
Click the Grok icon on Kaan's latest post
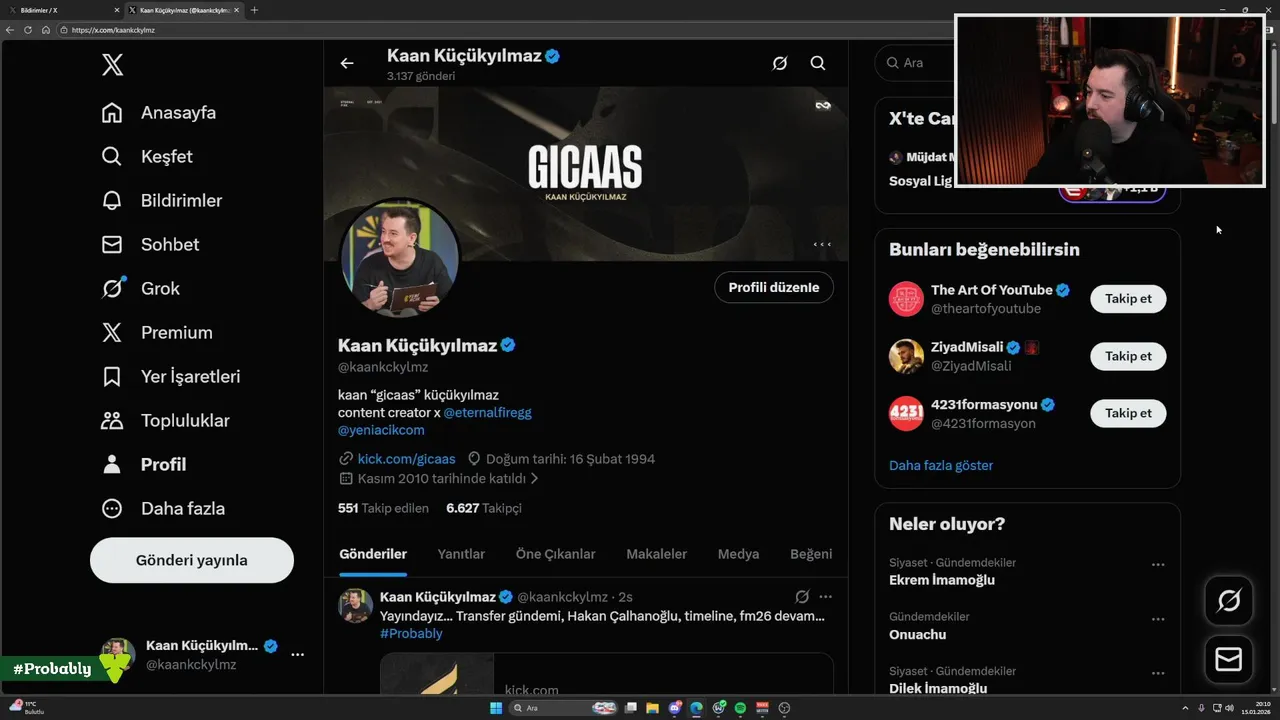[x=802, y=597]
